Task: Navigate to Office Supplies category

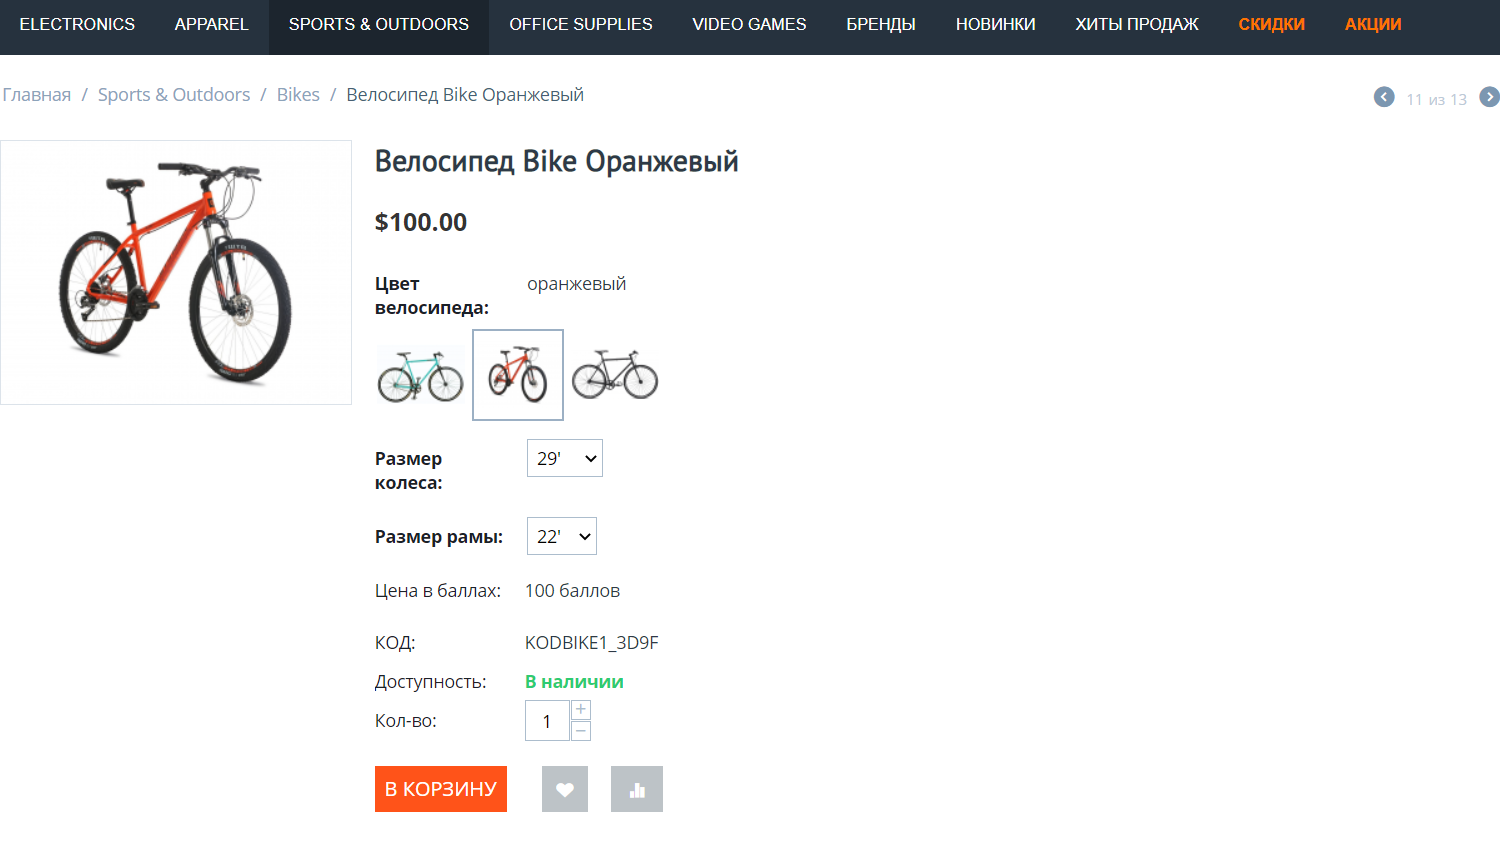Action: click(580, 24)
